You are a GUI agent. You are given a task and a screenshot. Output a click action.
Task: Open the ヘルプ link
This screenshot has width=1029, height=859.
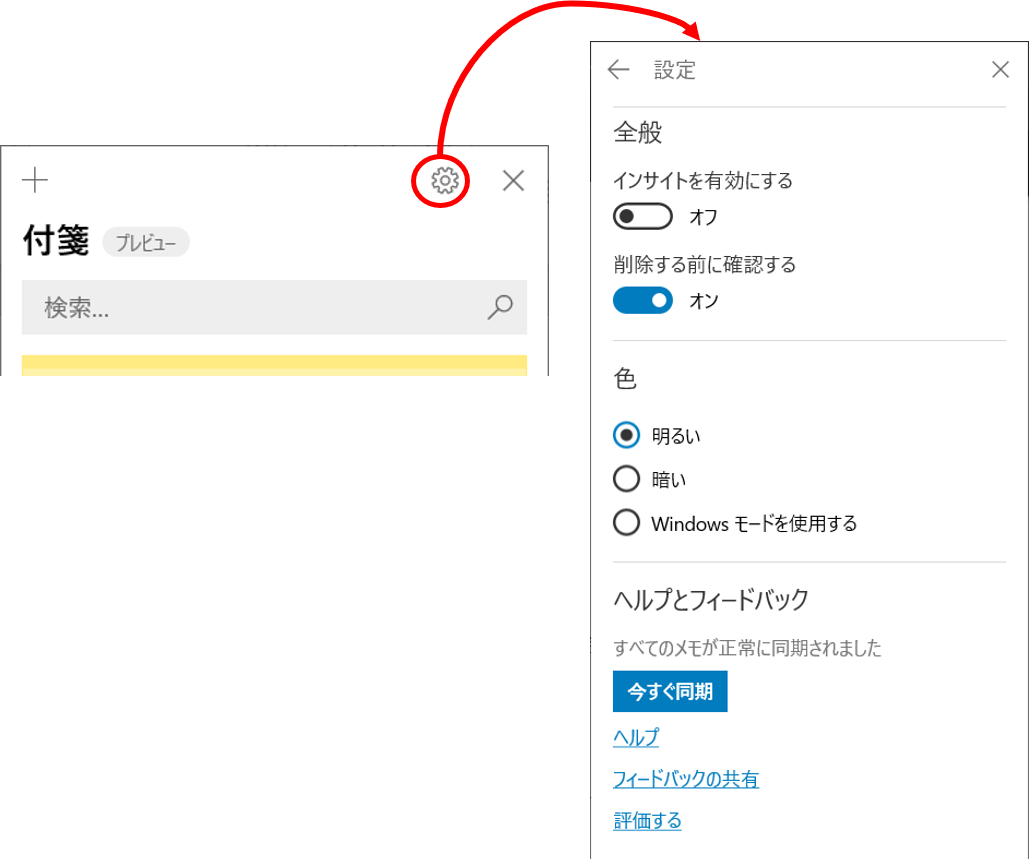[636, 738]
